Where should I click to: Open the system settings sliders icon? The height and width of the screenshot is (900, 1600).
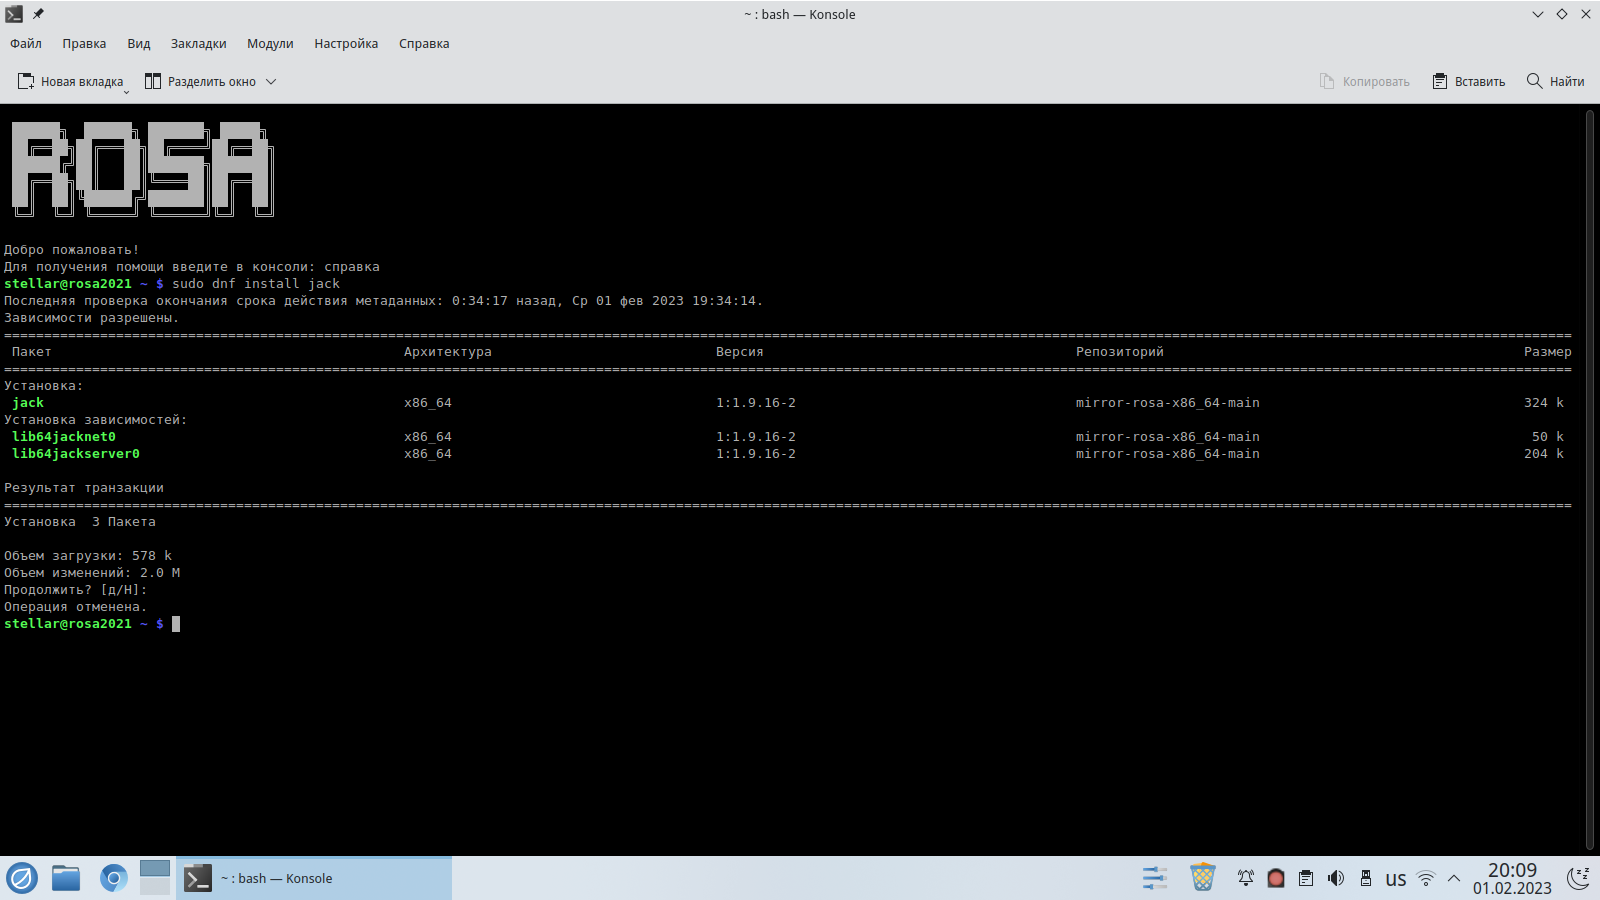click(x=1155, y=878)
